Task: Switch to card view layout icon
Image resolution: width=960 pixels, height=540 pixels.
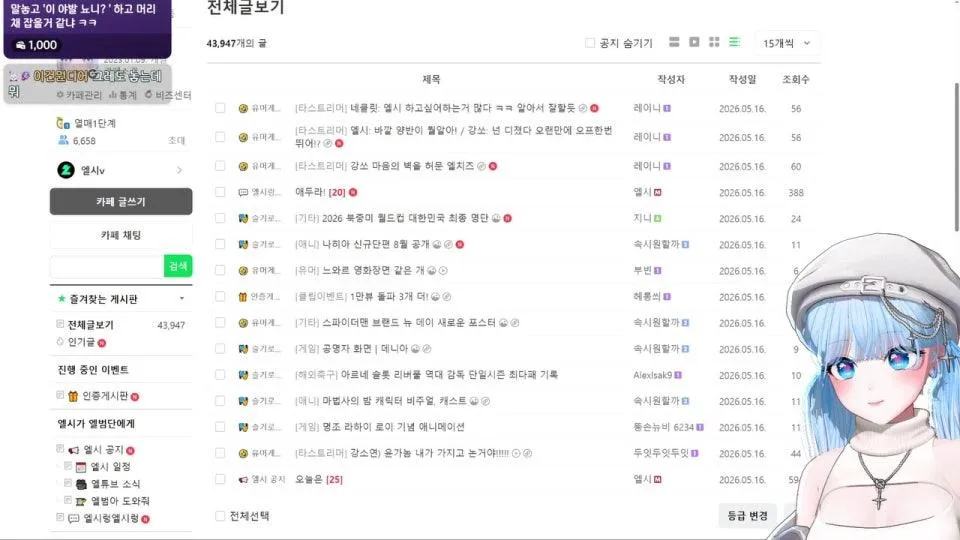Action: pyautogui.click(x=674, y=42)
